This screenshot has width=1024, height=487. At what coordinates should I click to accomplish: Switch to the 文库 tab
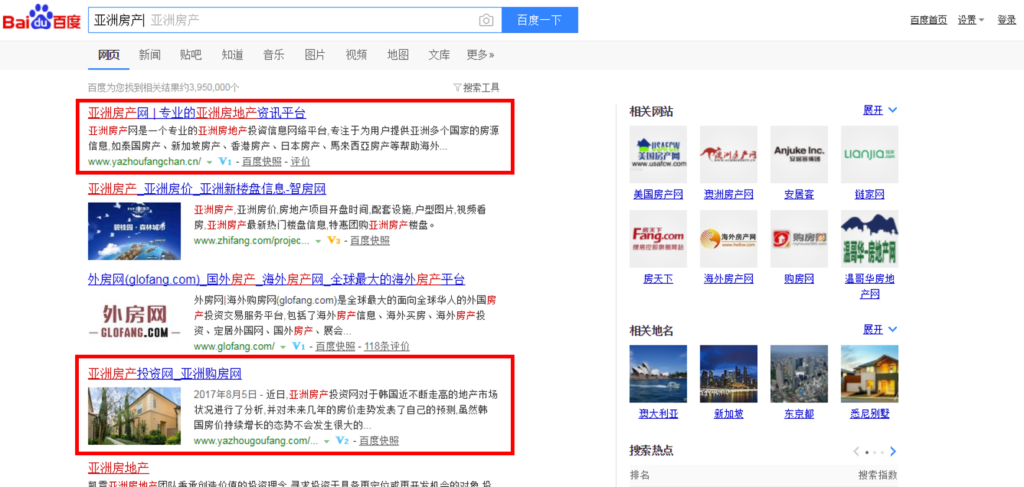(439, 55)
